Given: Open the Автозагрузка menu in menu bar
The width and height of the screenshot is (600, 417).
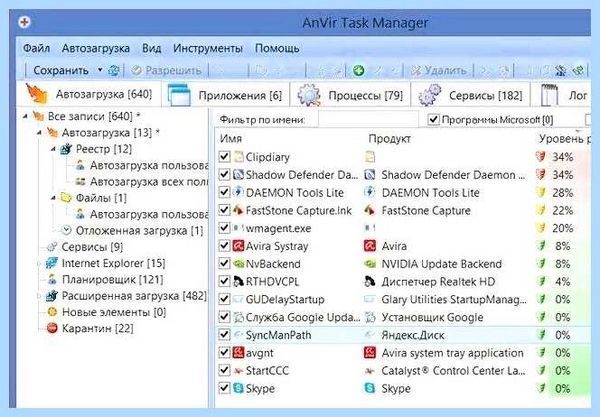Looking at the screenshot, I should [x=96, y=49].
